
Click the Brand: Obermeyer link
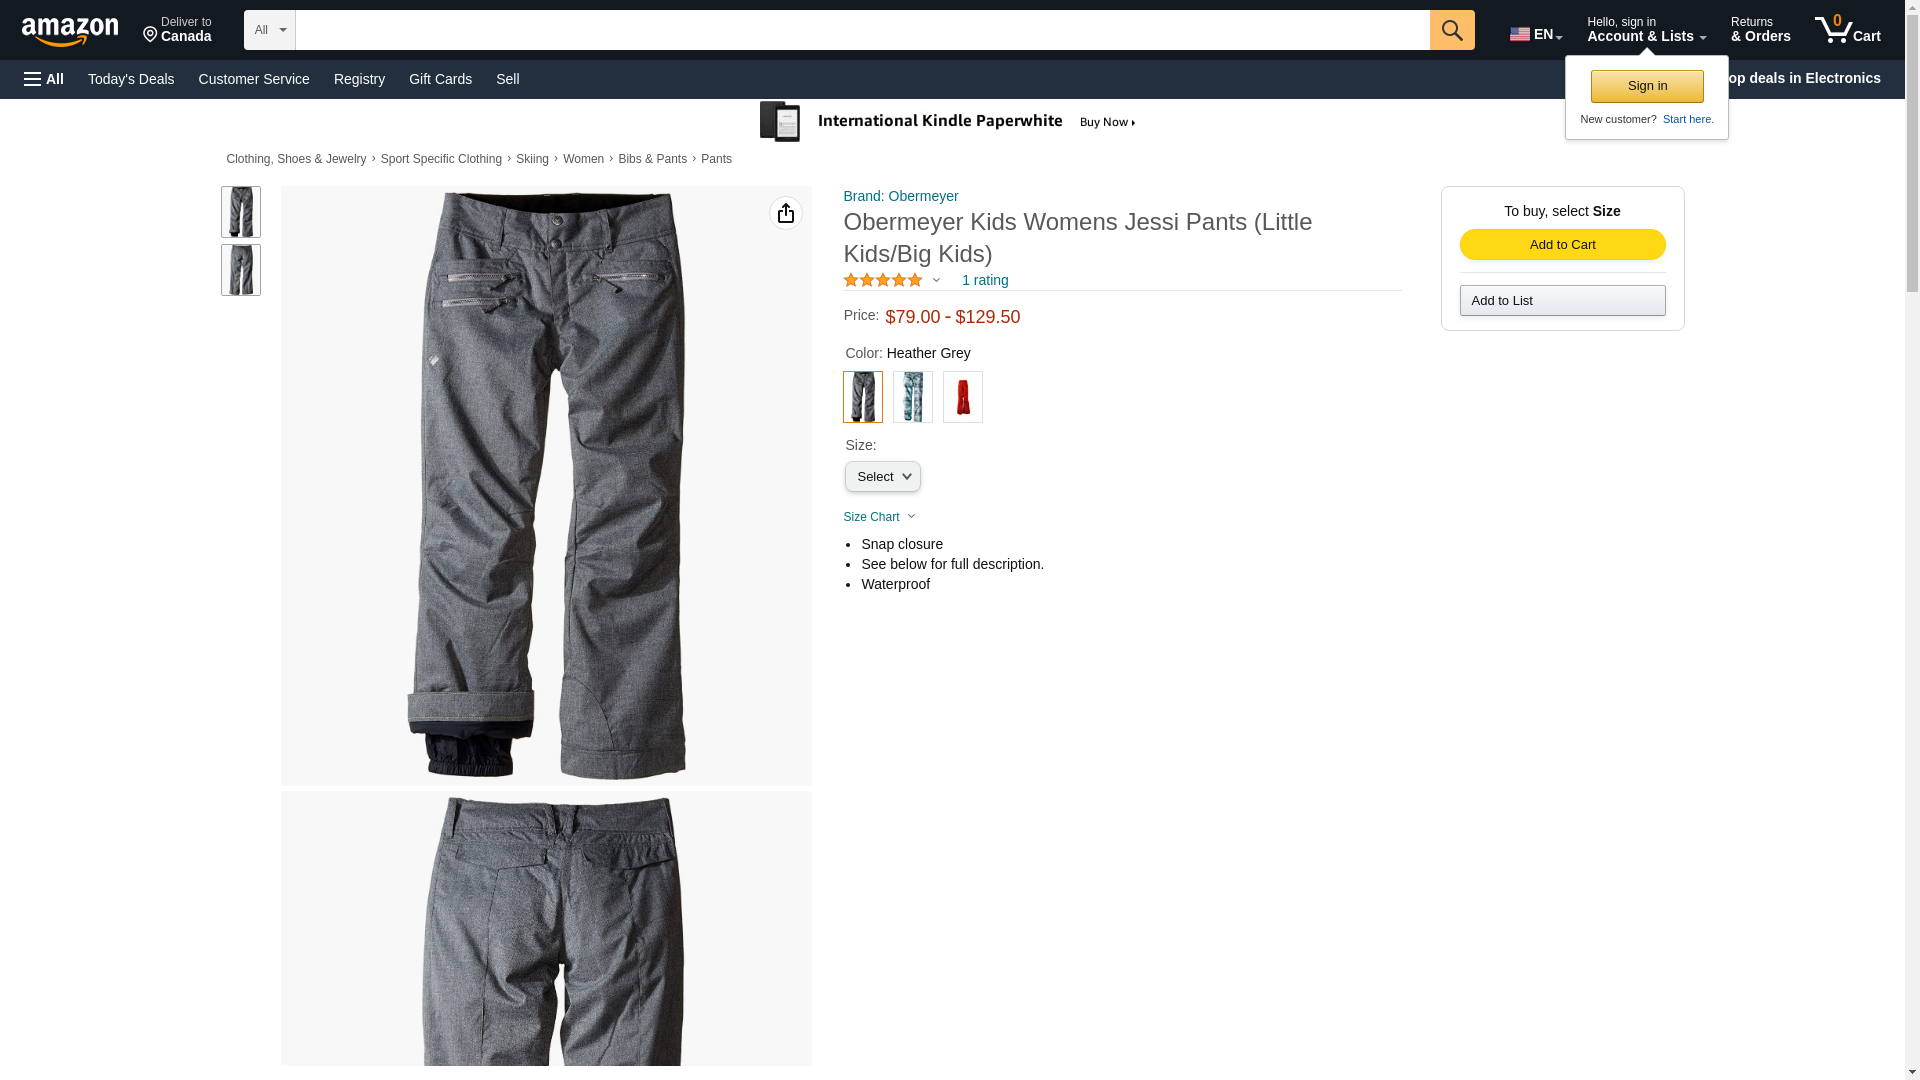pos(900,196)
